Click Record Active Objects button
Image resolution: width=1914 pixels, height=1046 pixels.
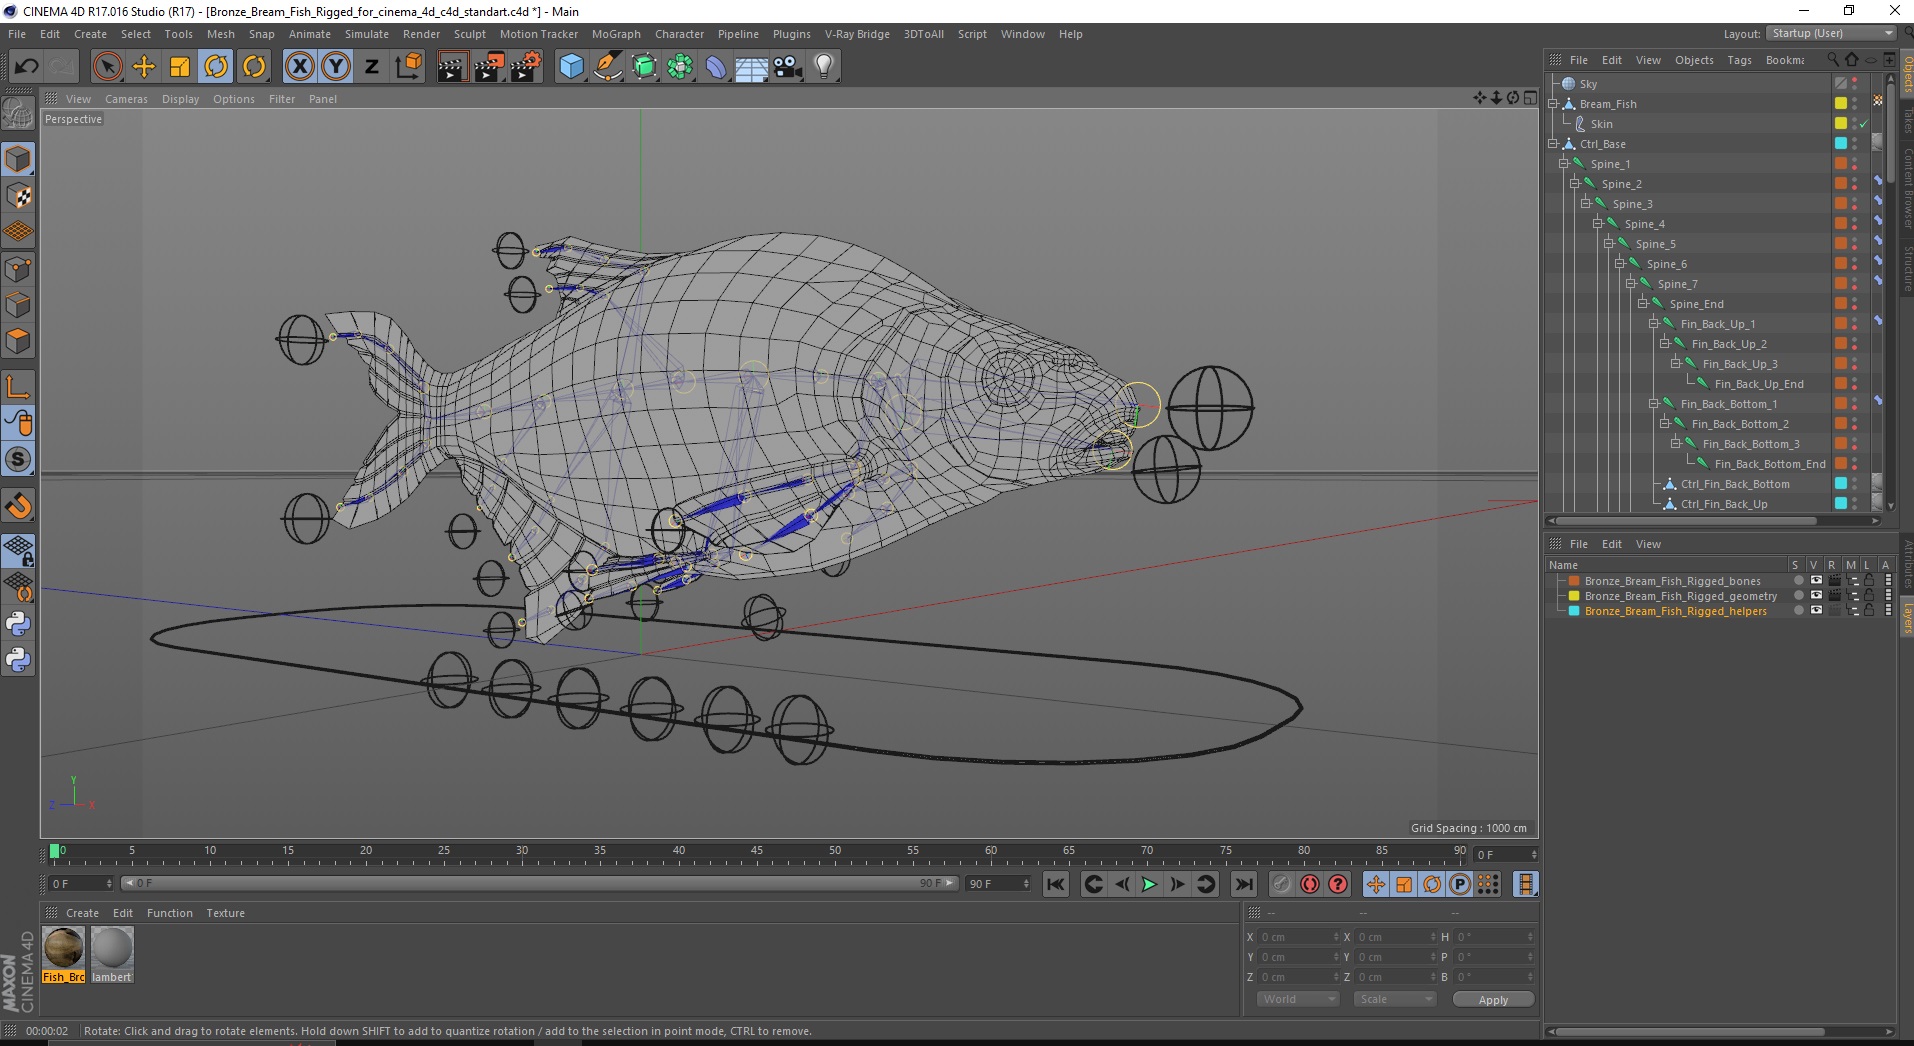[1281, 884]
